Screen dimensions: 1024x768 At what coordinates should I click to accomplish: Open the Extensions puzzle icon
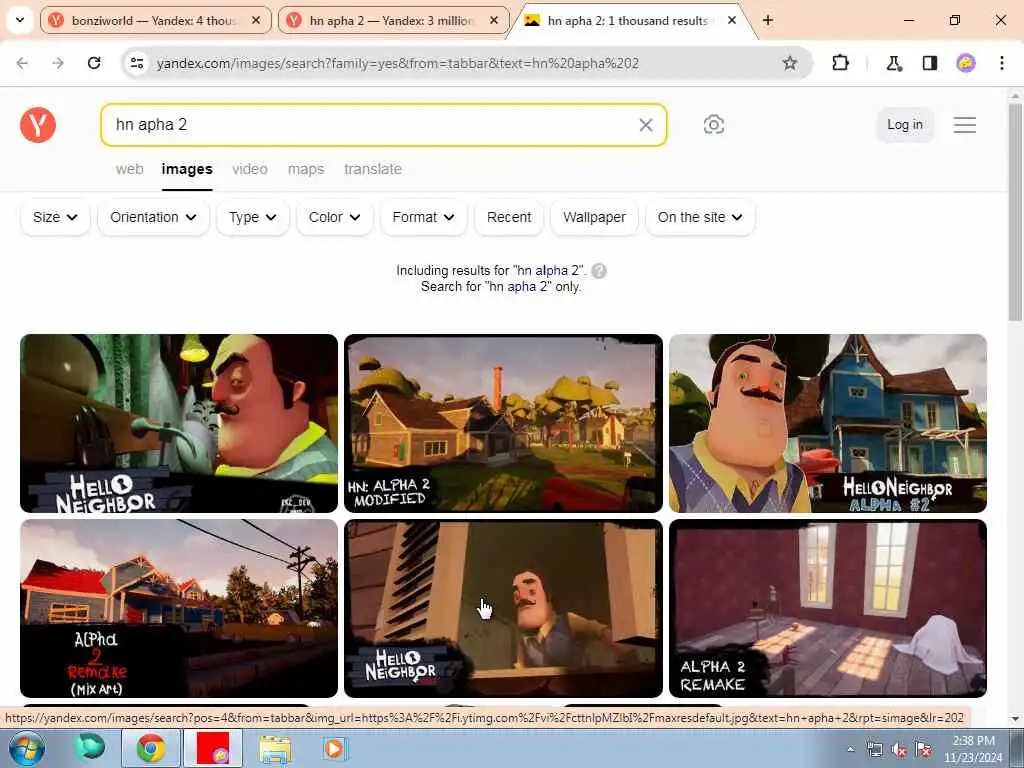pyautogui.click(x=840, y=63)
